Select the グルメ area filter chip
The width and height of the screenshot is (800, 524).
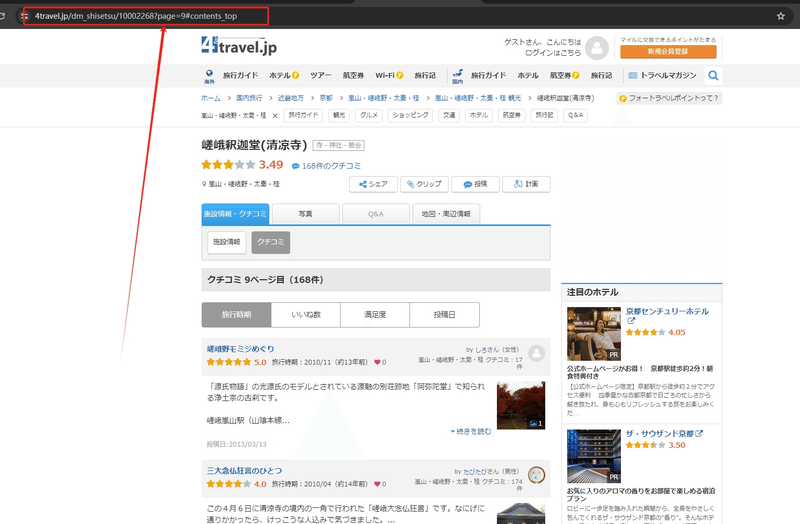(x=369, y=115)
